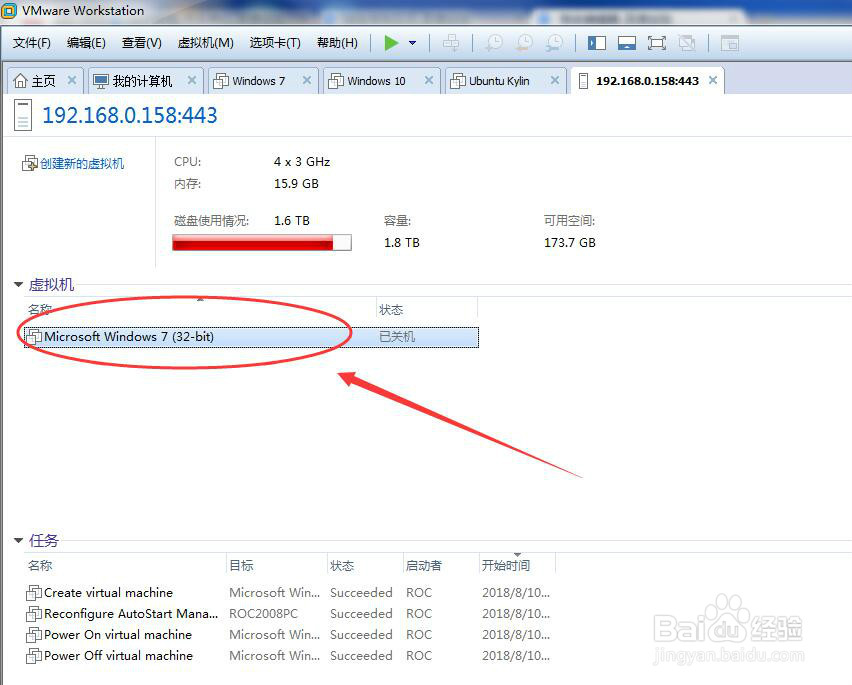The image size is (852, 685).
Task: Click the 4 x 3 GHz CPU value
Action: [302, 162]
